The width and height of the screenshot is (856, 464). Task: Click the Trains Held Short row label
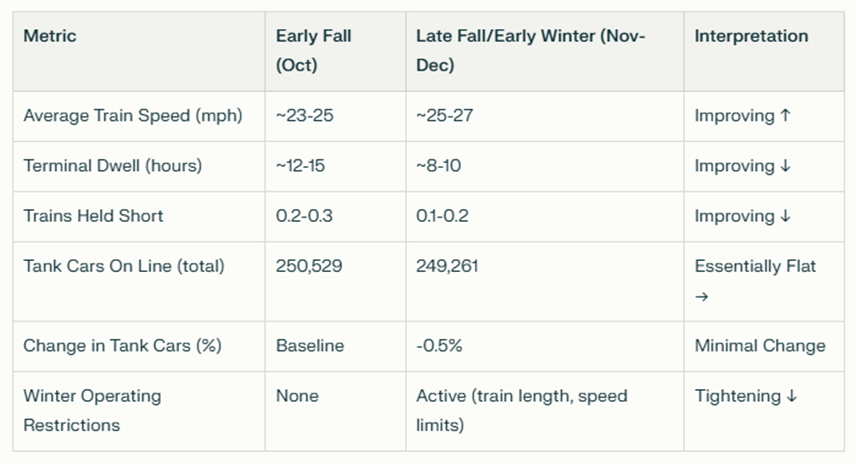(x=93, y=216)
